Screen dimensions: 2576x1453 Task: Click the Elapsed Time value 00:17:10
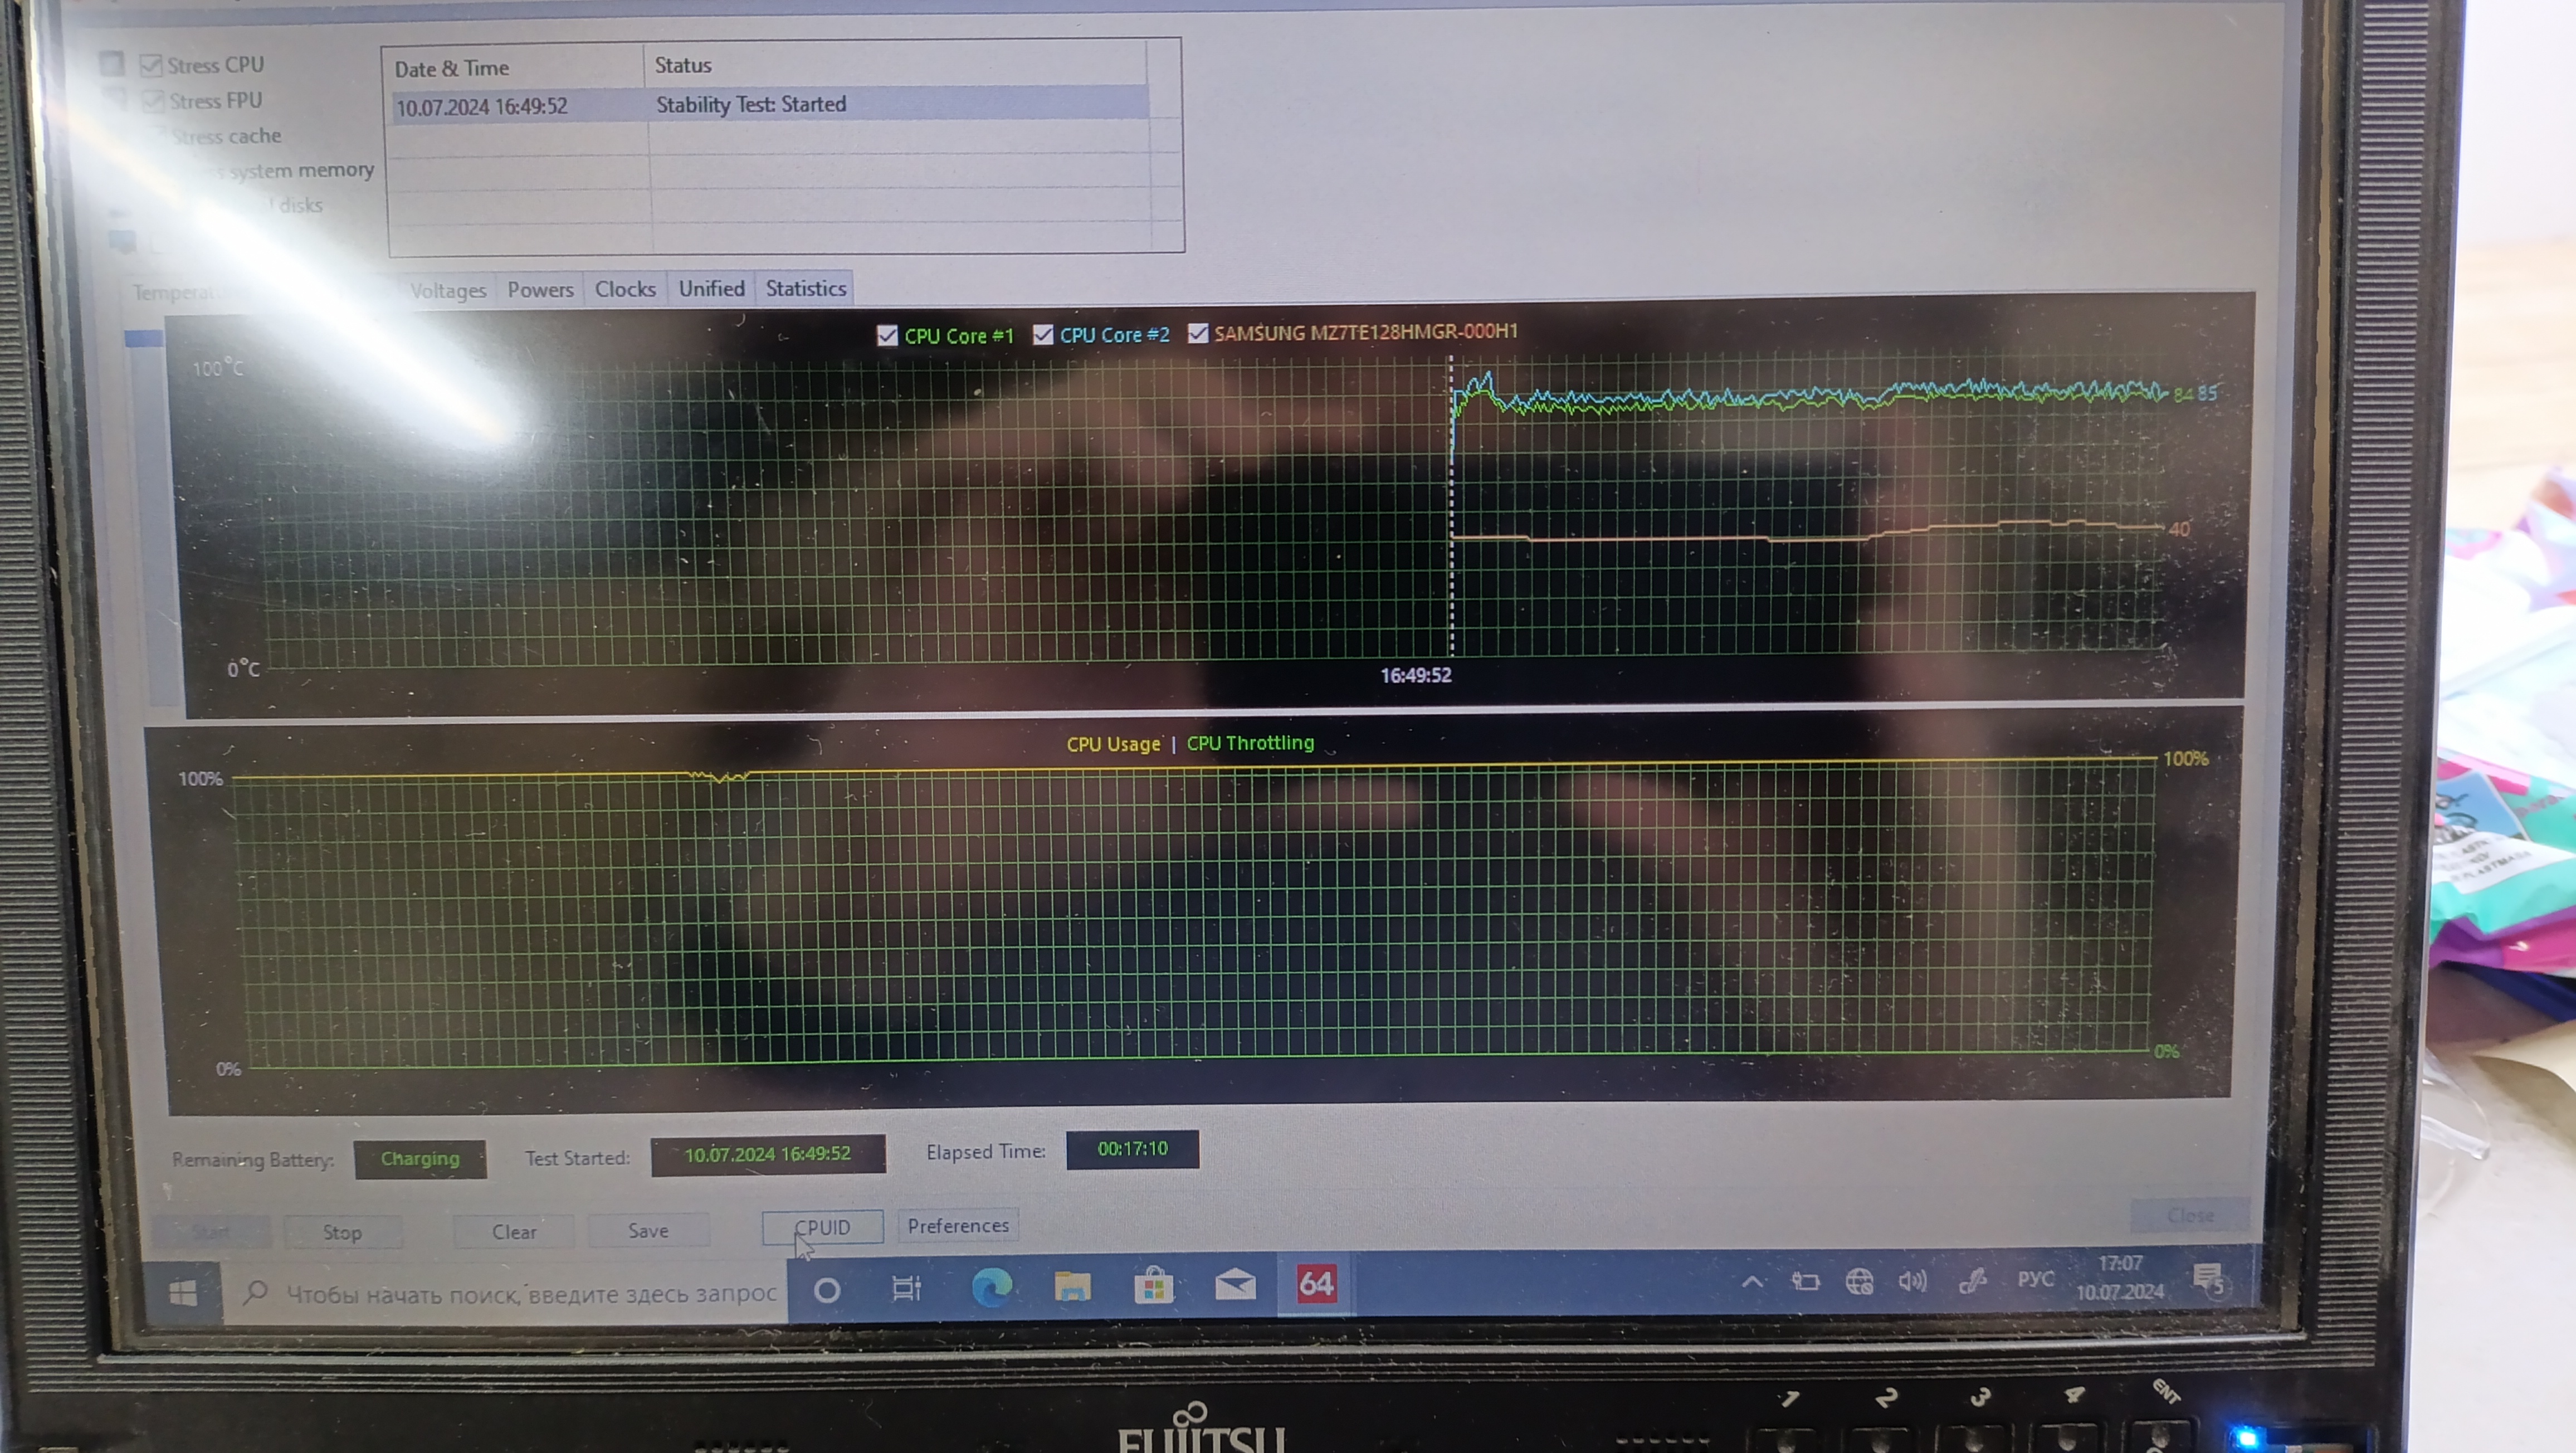pos(1132,1149)
